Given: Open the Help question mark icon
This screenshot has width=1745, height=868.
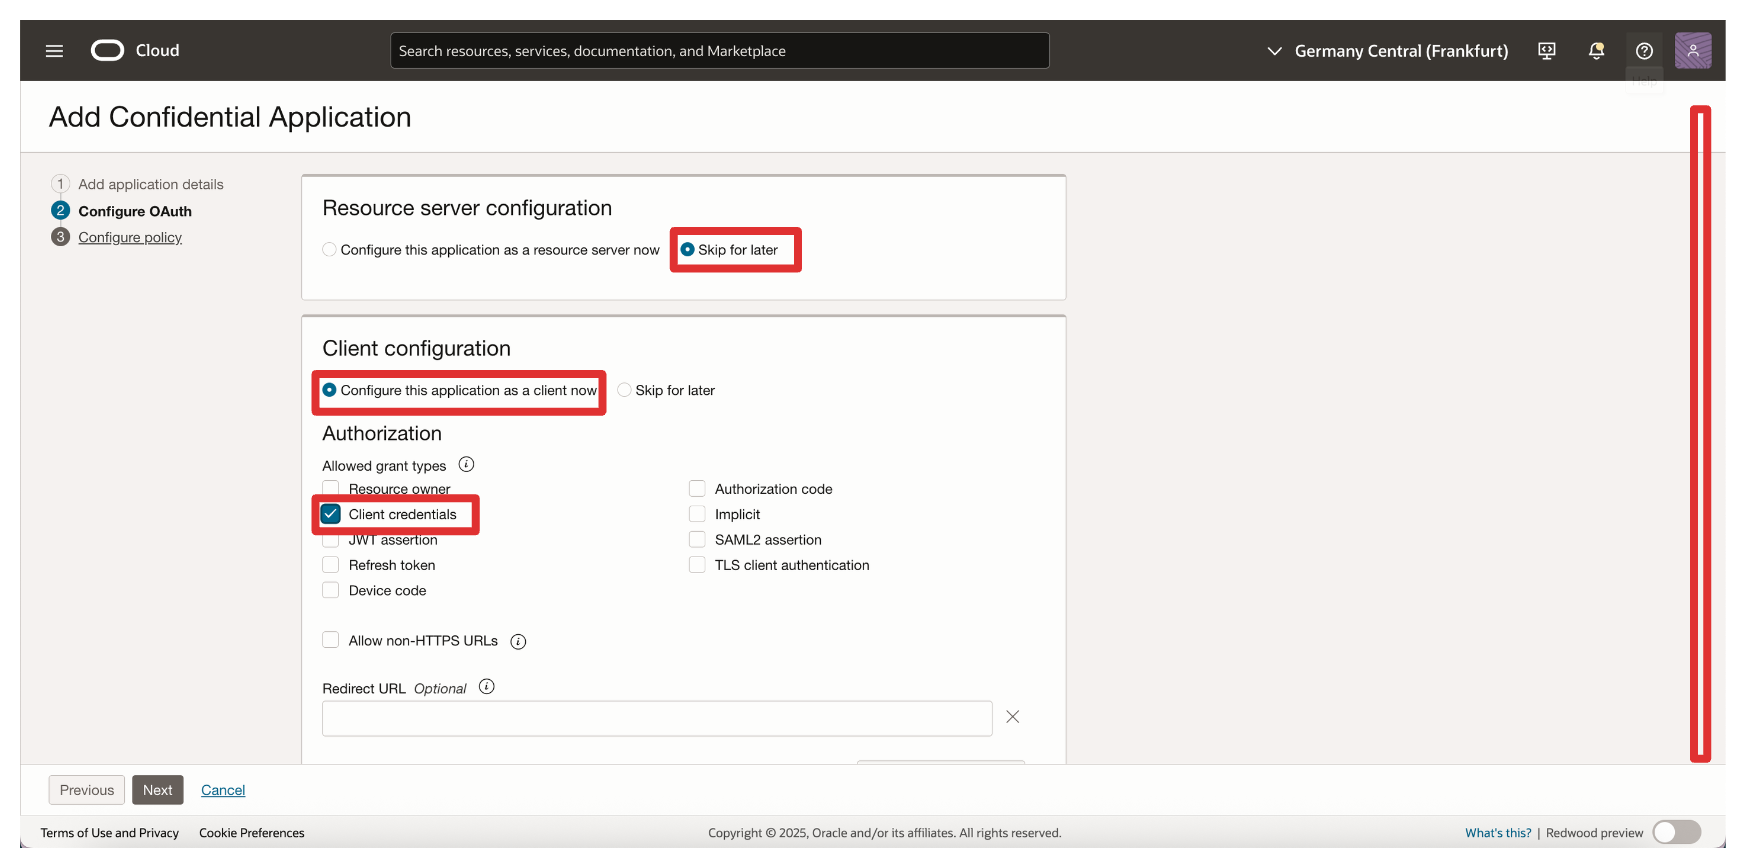Looking at the screenshot, I should tap(1644, 51).
